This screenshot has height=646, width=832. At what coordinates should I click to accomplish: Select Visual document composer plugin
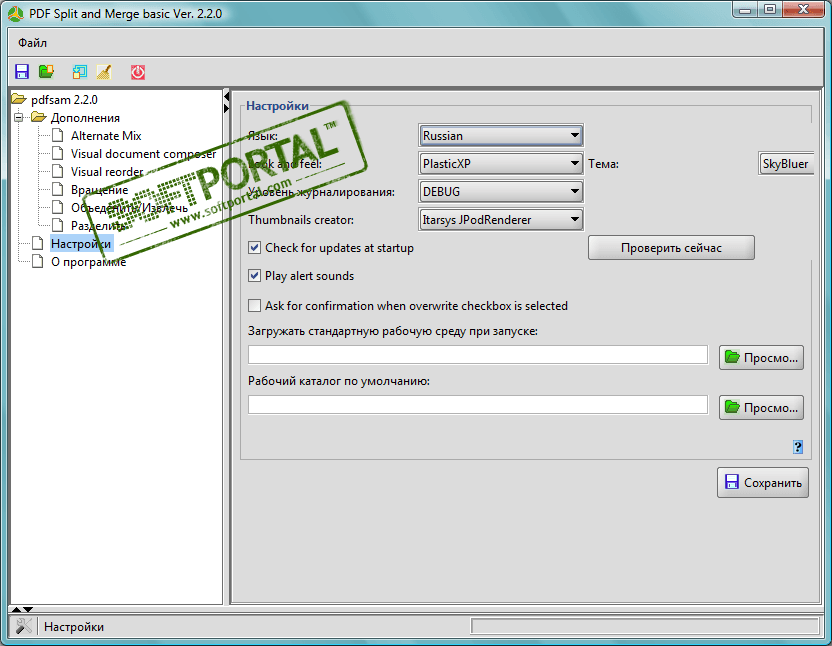pos(143,154)
